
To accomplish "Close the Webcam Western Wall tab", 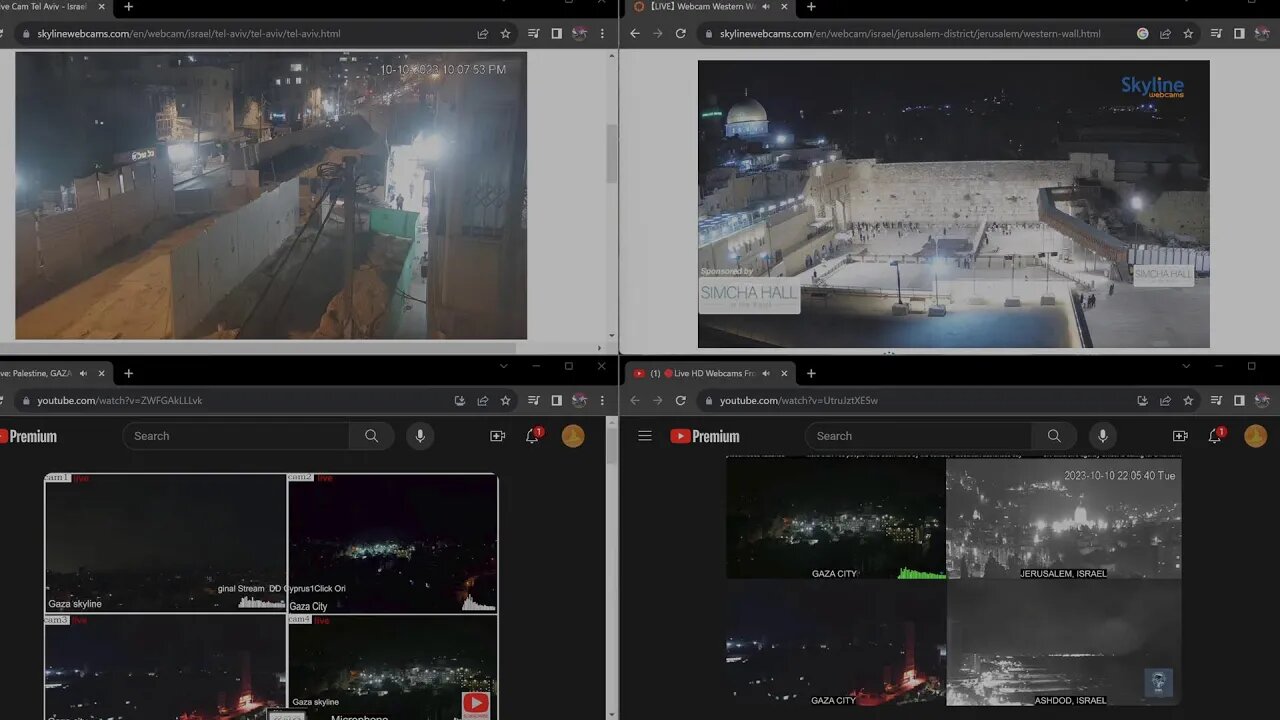I will coord(784,7).
